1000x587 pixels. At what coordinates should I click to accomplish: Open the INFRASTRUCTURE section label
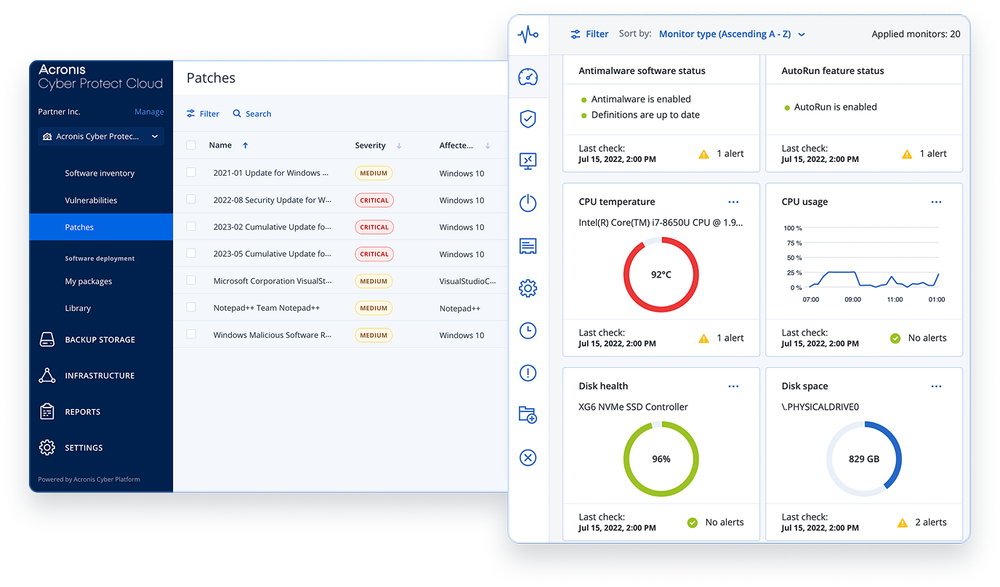(99, 376)
